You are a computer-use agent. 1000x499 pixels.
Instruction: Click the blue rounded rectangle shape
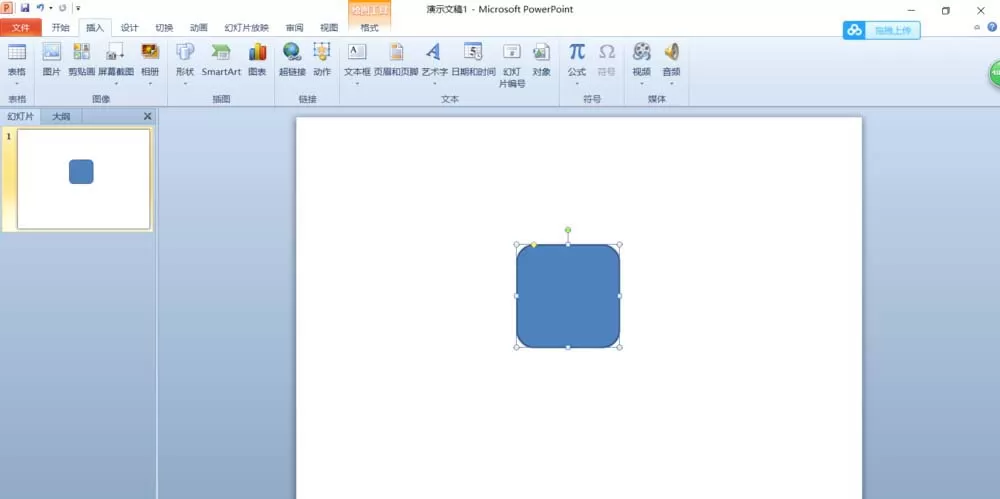coord(568,296)
